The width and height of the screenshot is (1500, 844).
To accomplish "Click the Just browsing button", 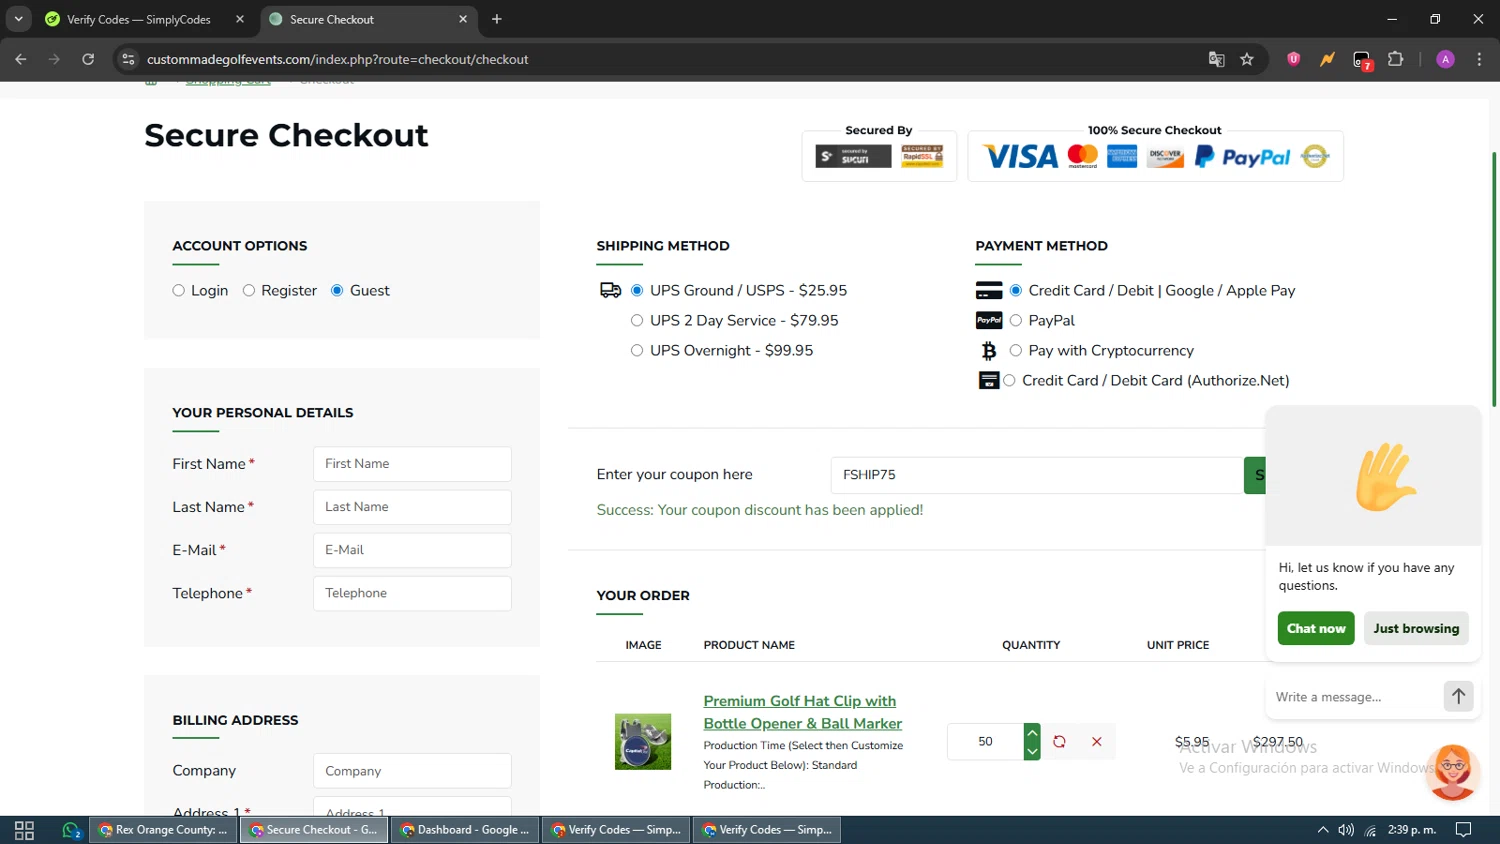I will tap(1416, 628).
